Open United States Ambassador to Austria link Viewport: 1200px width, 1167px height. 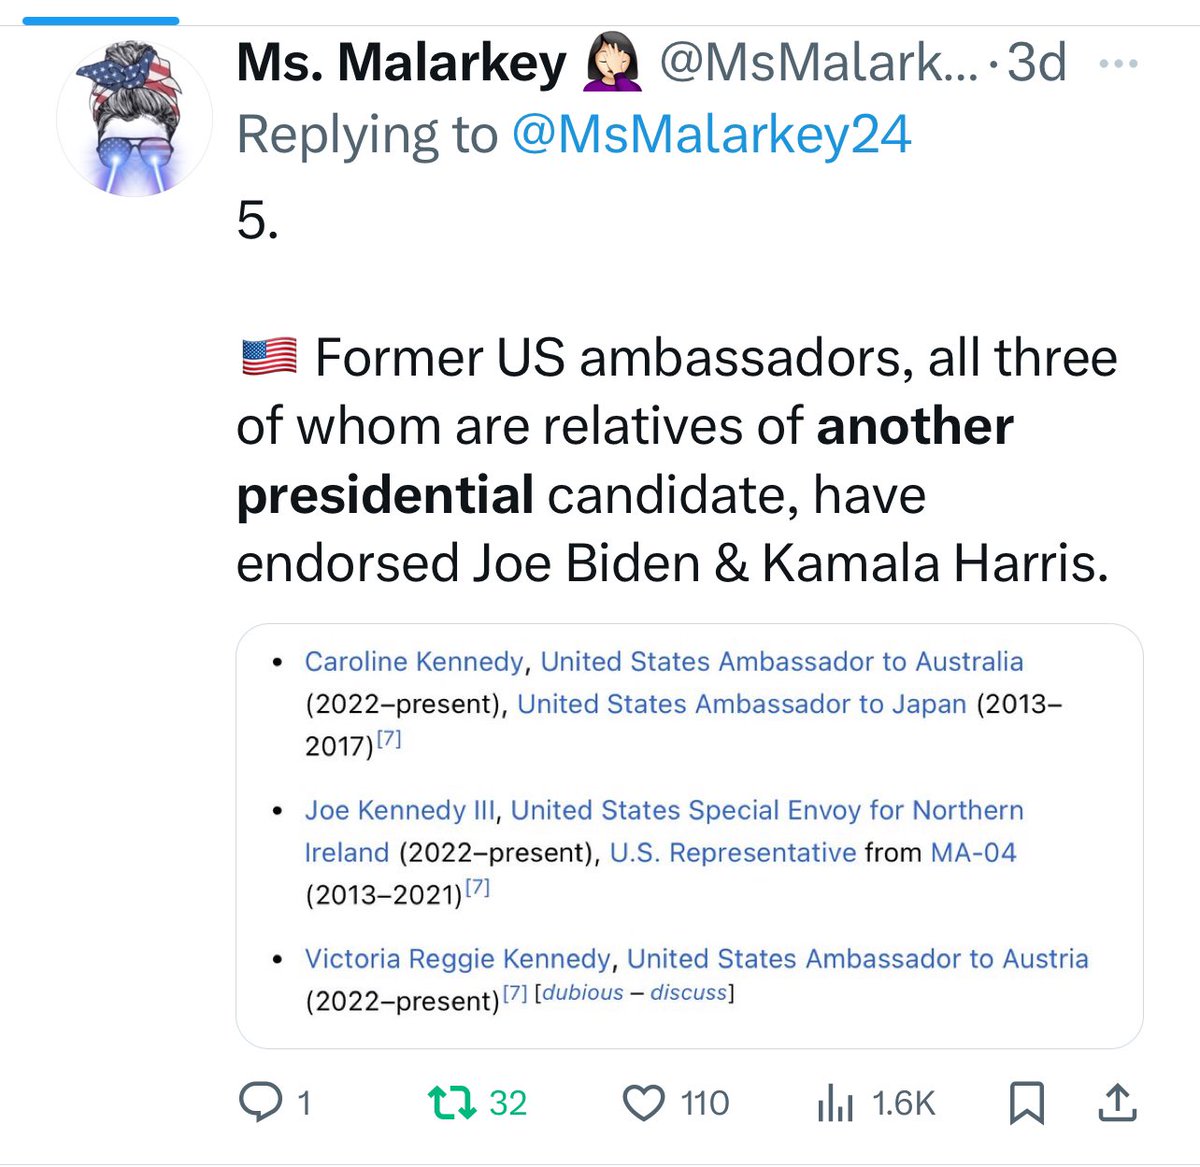point(858,959)
